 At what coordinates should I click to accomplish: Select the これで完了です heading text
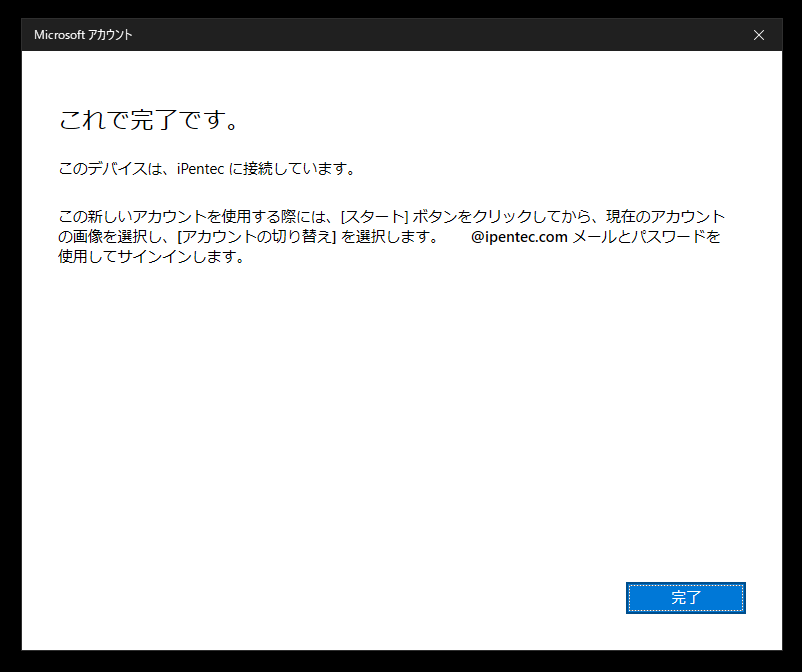145,119
